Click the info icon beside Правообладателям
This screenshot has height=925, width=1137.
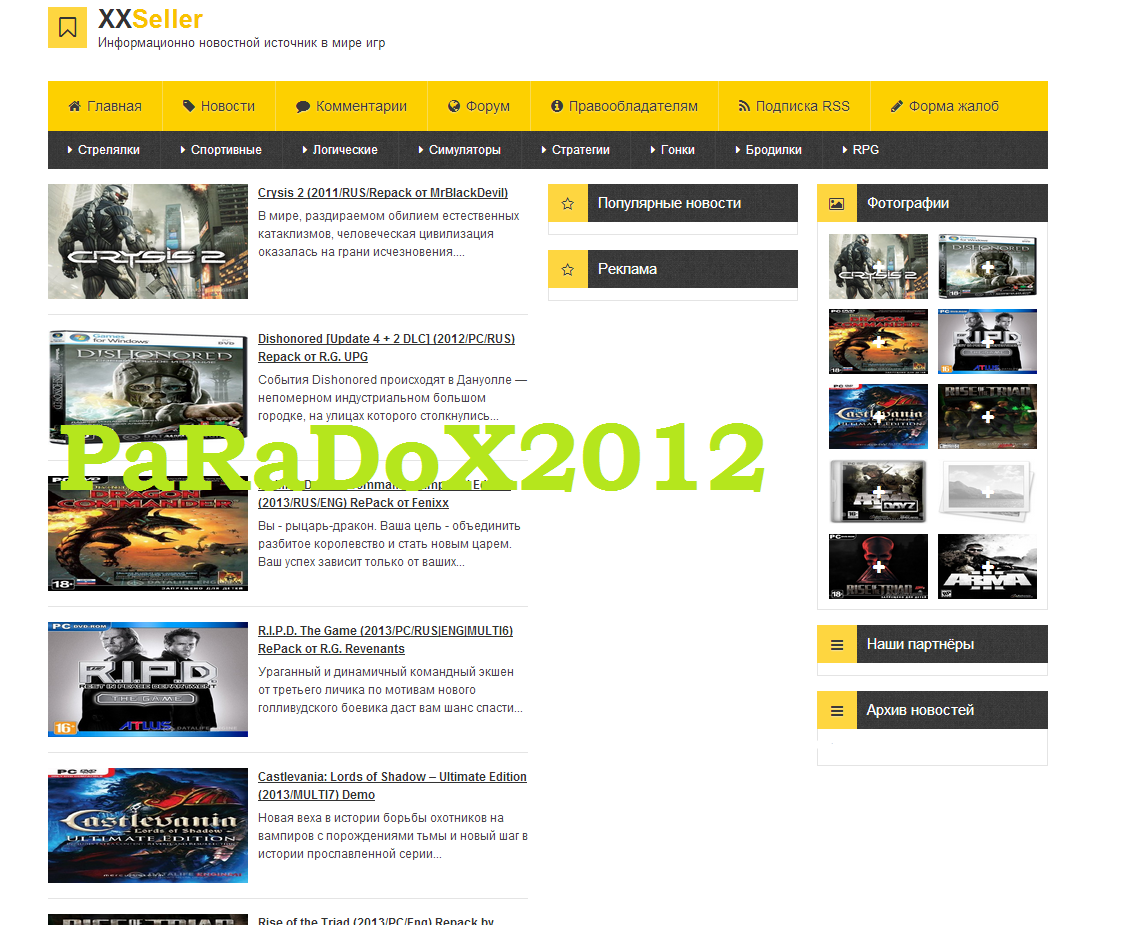pyautogui.click(x=557, y=106)
